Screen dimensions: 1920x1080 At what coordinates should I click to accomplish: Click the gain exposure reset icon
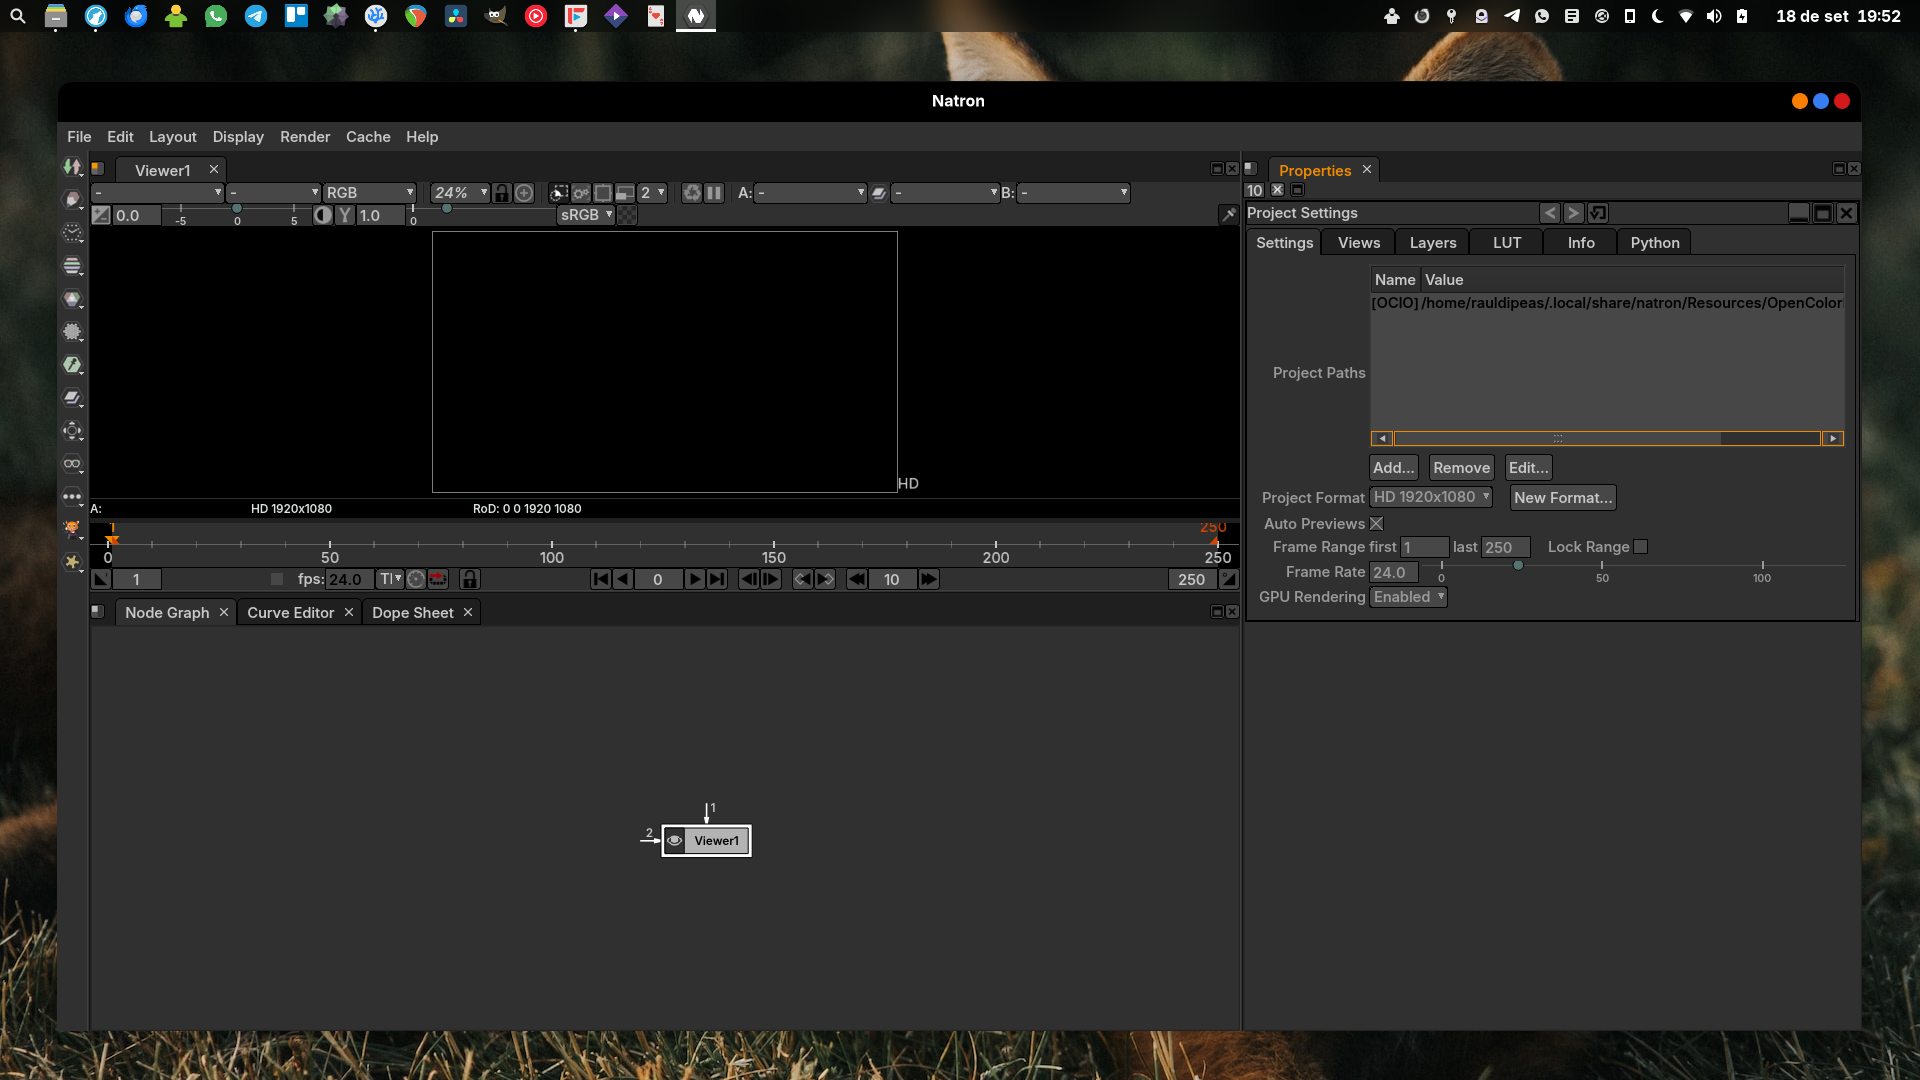tap(101, 215)
